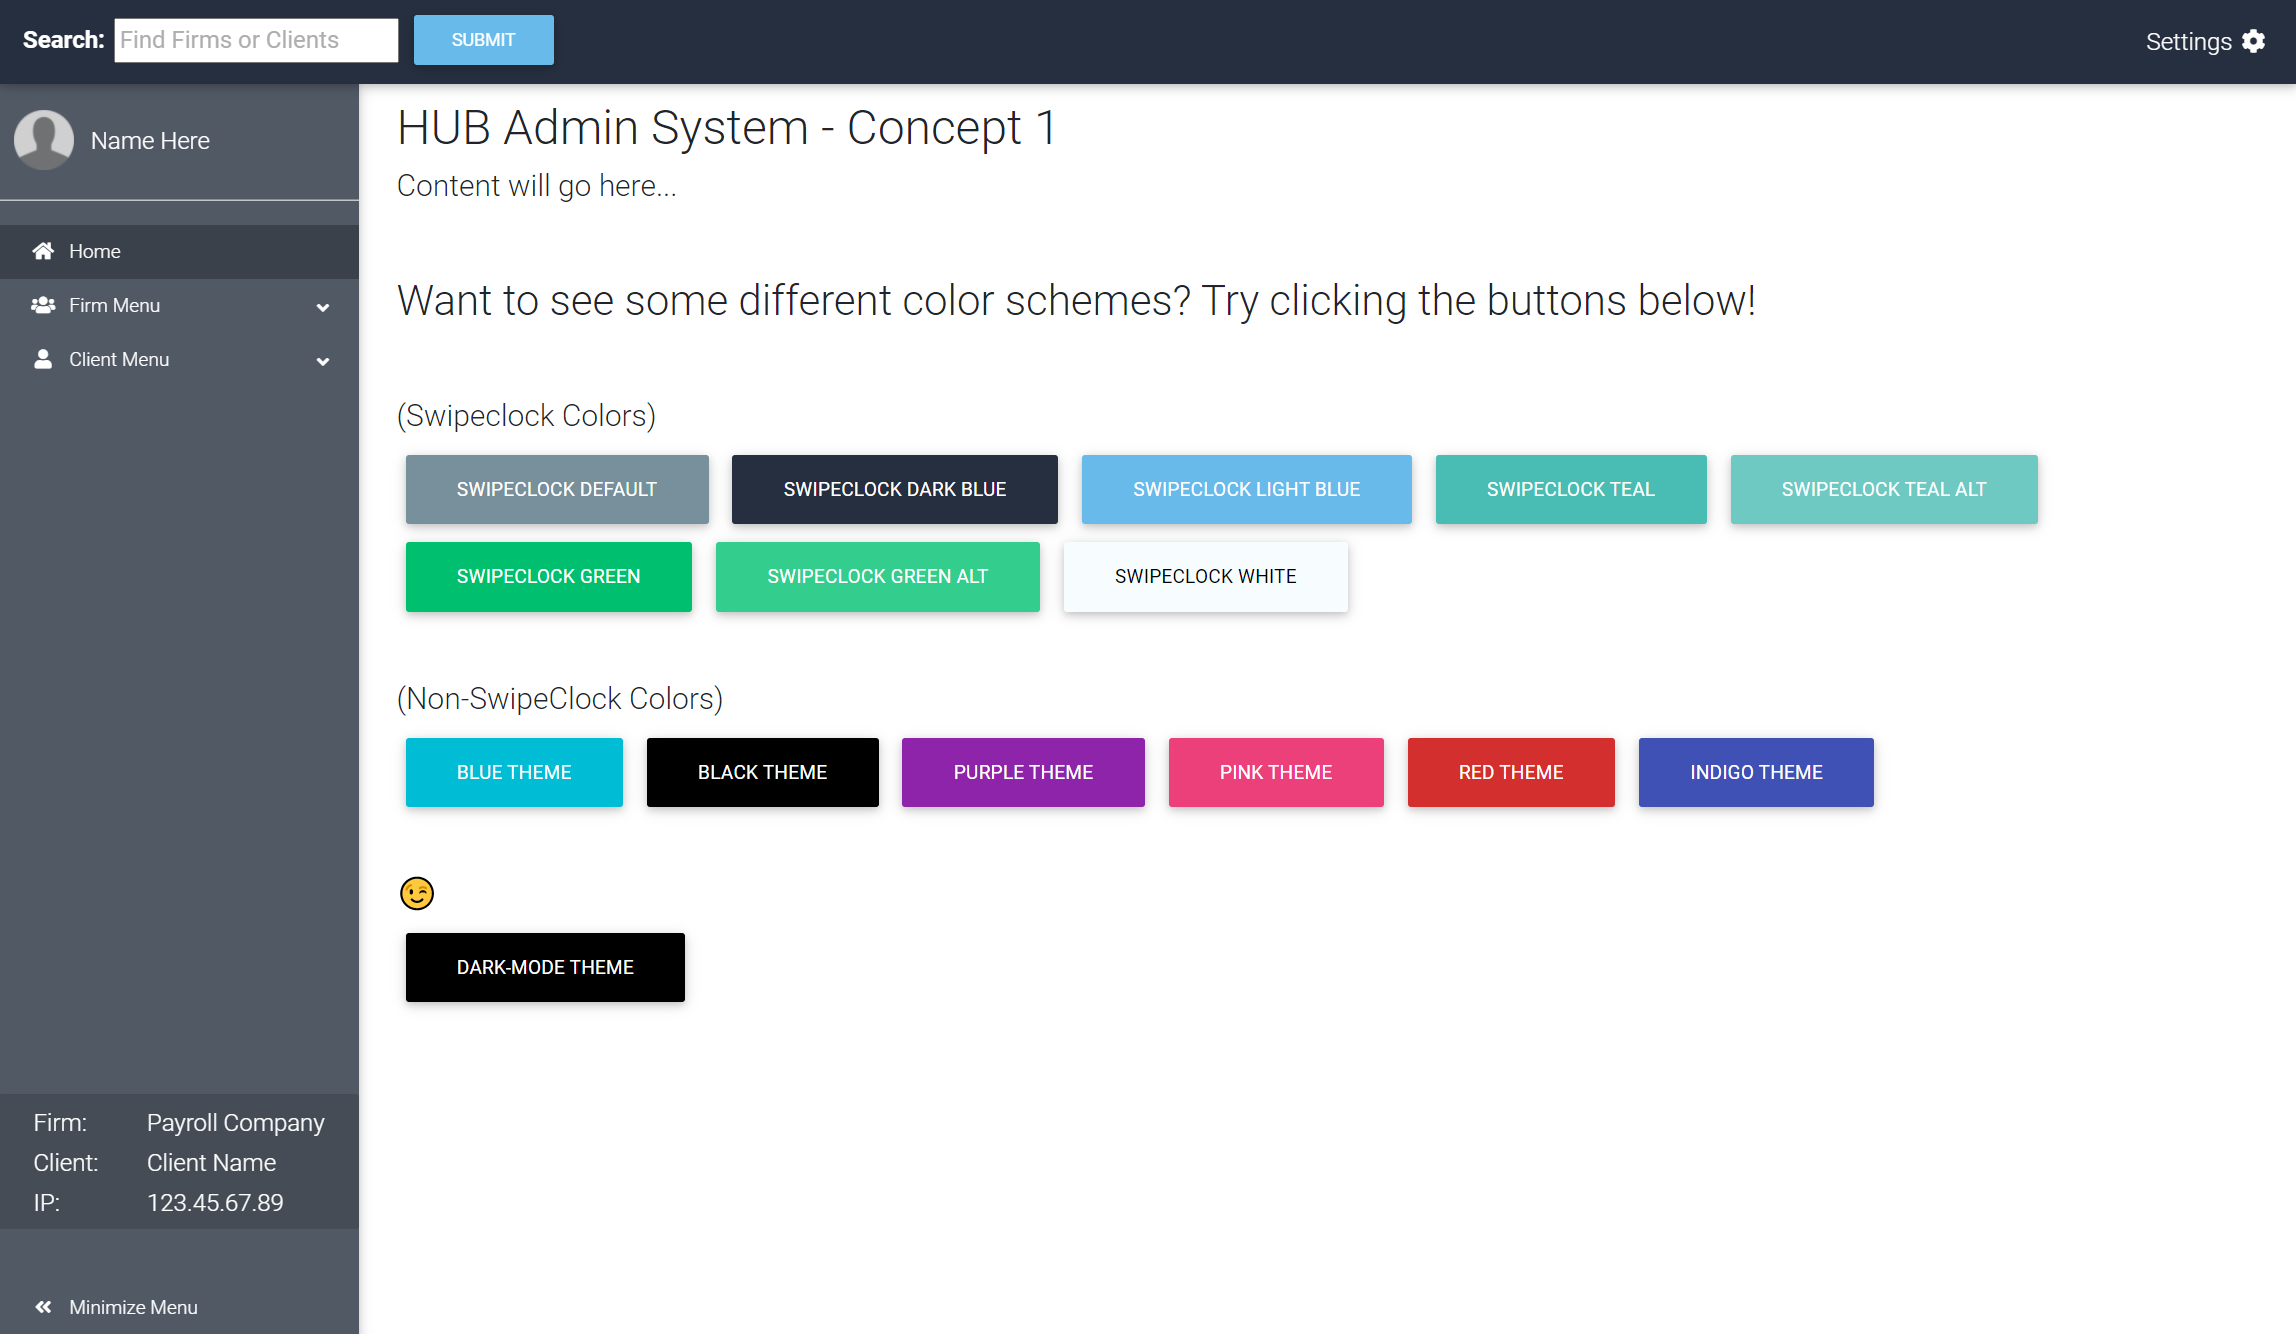Select the Firm Menu group icon

42,305
